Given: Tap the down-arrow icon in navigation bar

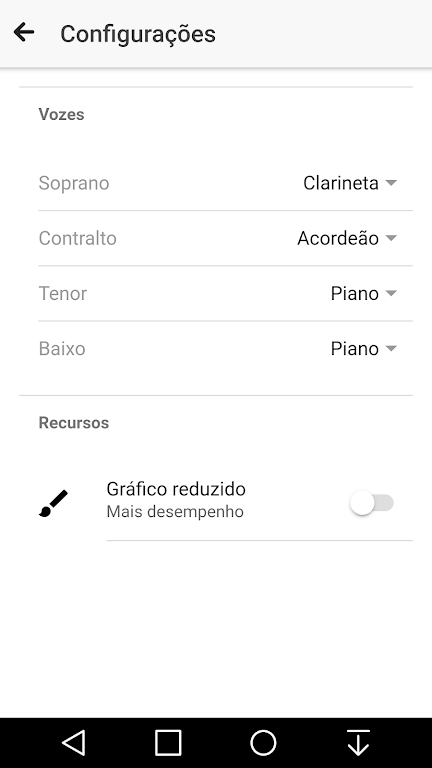Looking at the screenshot, I should [x=359, y=743].
